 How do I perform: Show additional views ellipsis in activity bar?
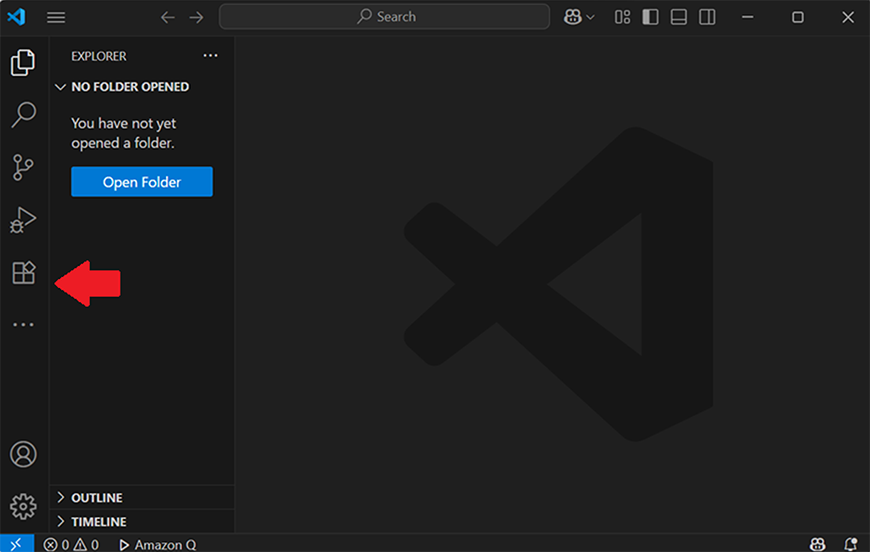pyautogui.click(x=23, y=325)
